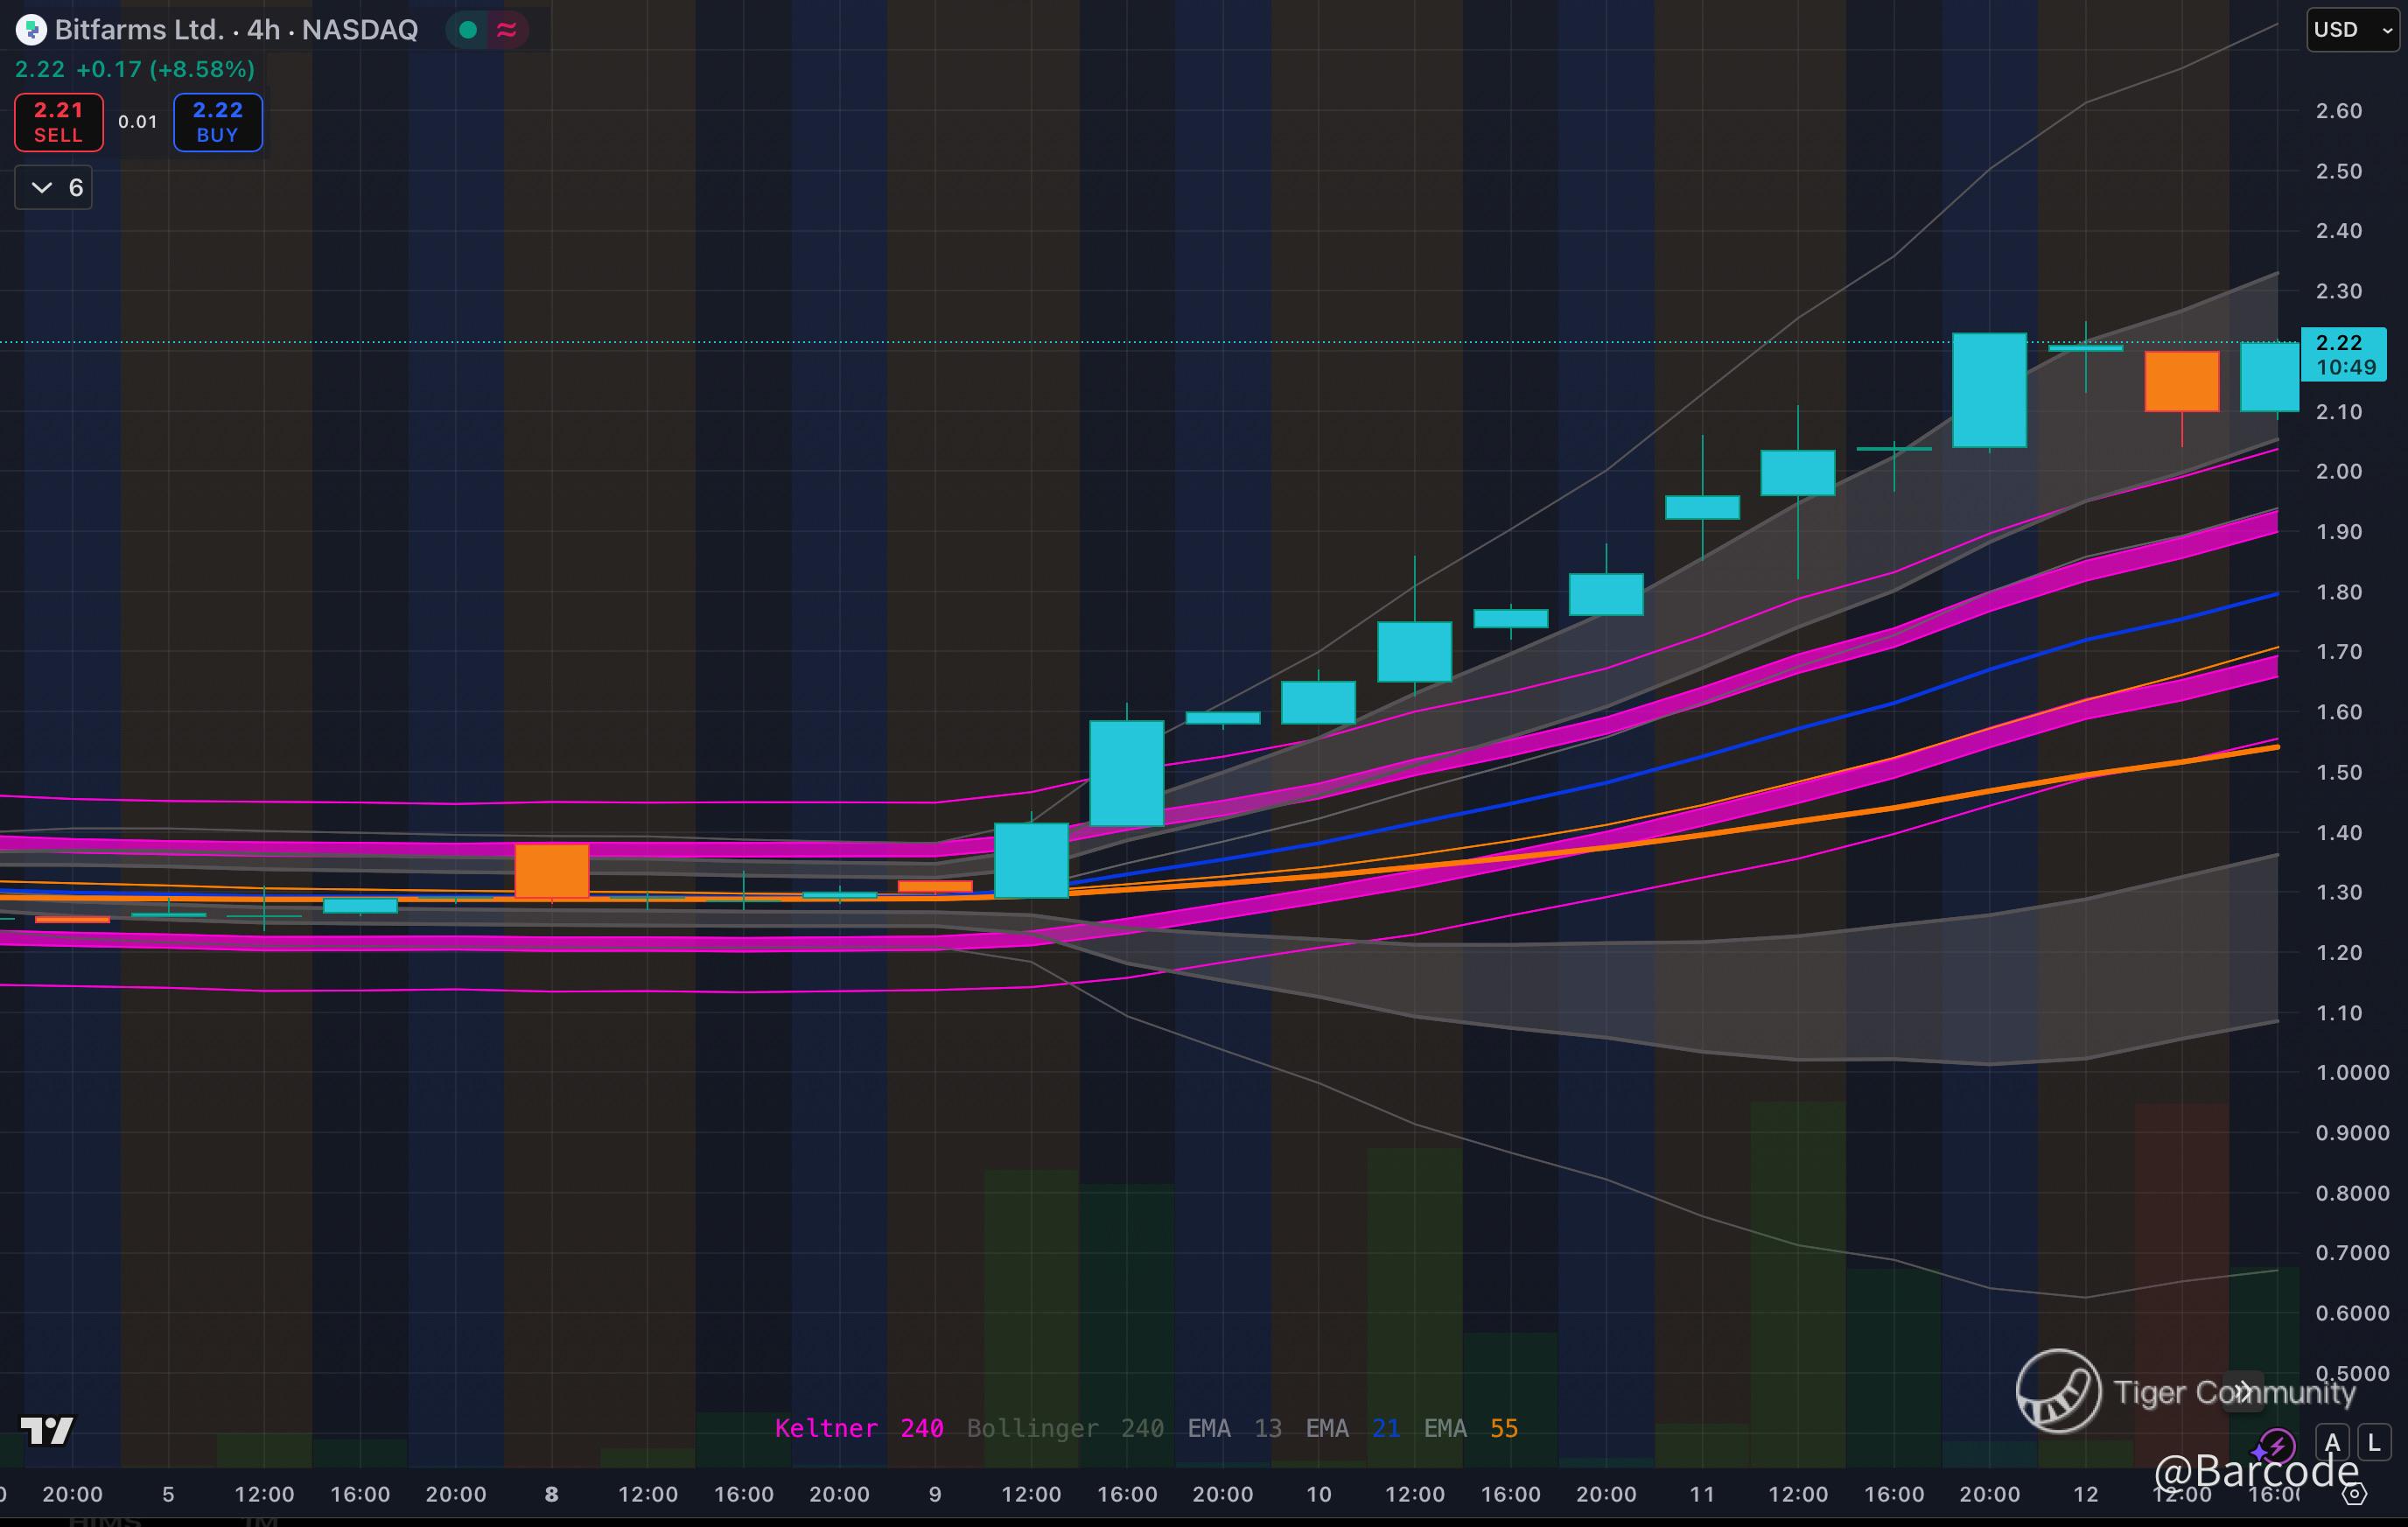This screenshot has width=2408, height=1527.
Task: Open chart settings hexagon gear icon
Action: click(2355, 1495)
